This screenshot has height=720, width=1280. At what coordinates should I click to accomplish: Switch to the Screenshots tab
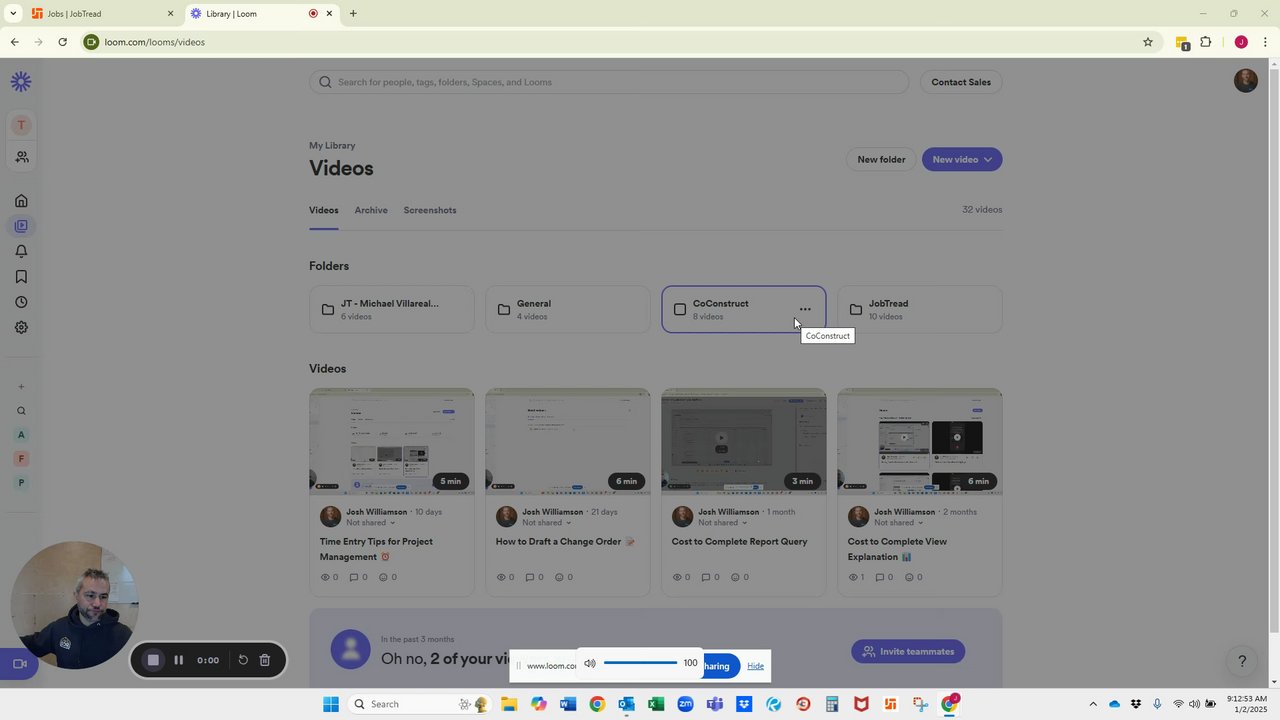pyautogui.click(x=430, y=210)
